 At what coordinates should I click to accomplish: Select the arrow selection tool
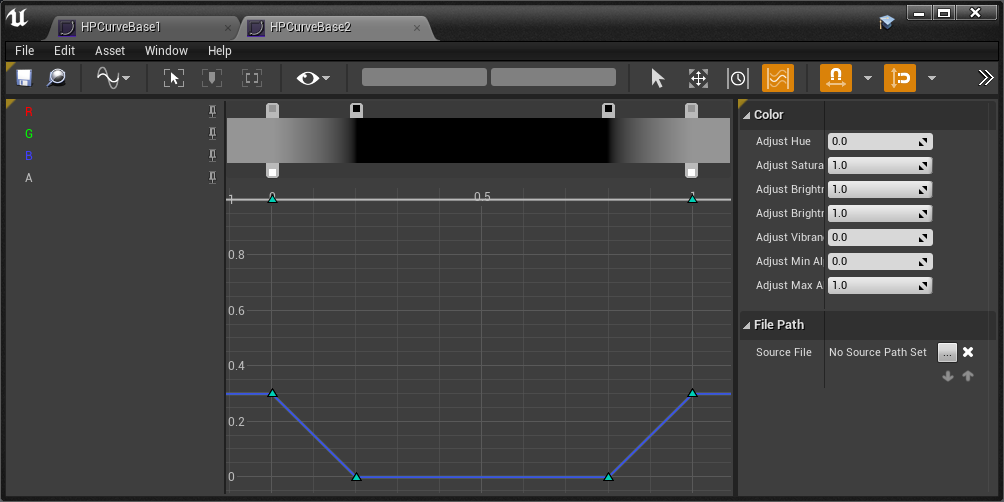[658, 78]
